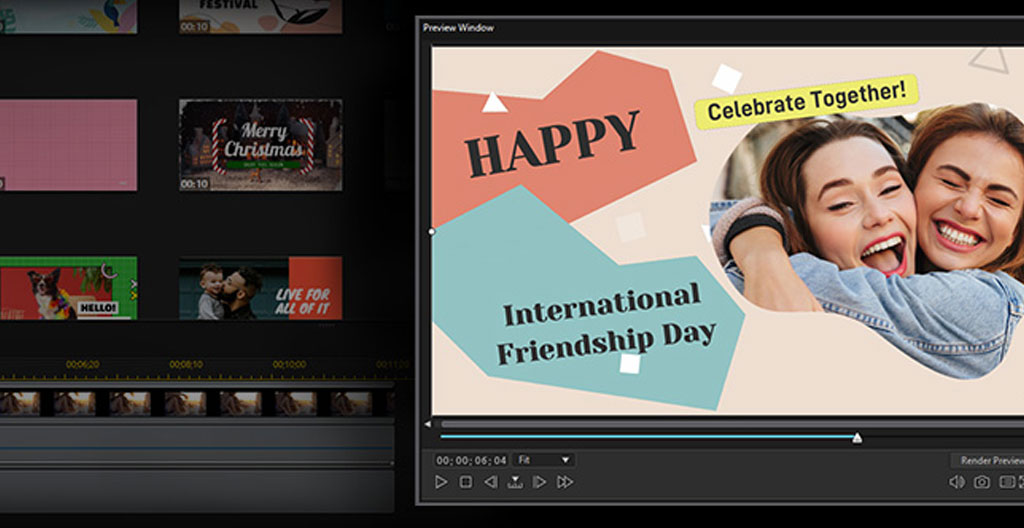Click the Render Preview button

(x=989, y=461)
